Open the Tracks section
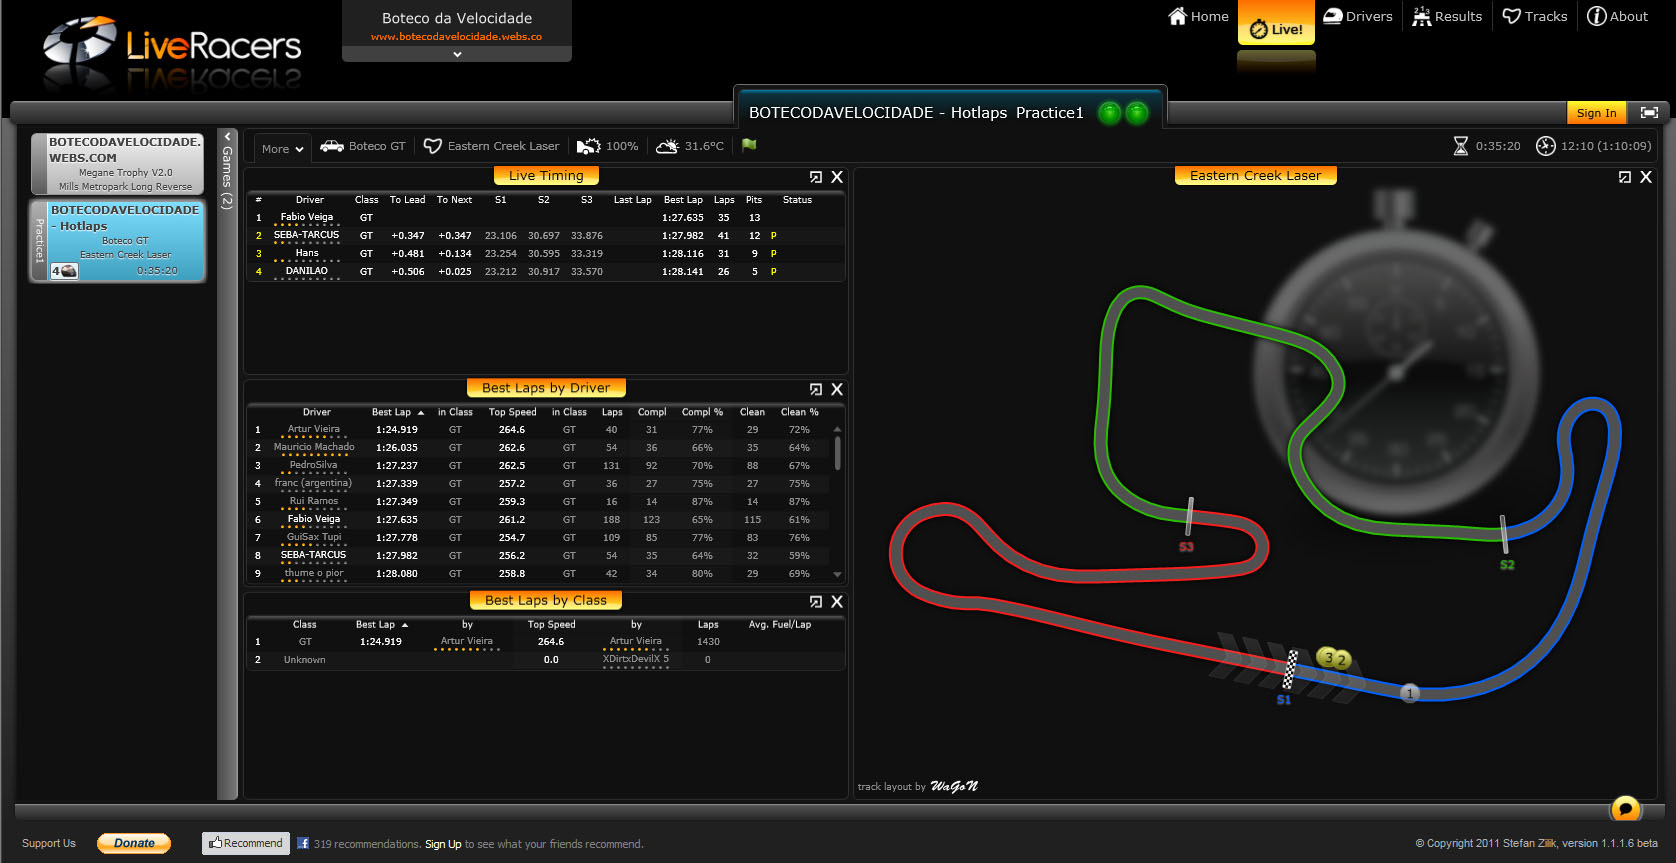The image size is (1676, 863). point(1535,16)
